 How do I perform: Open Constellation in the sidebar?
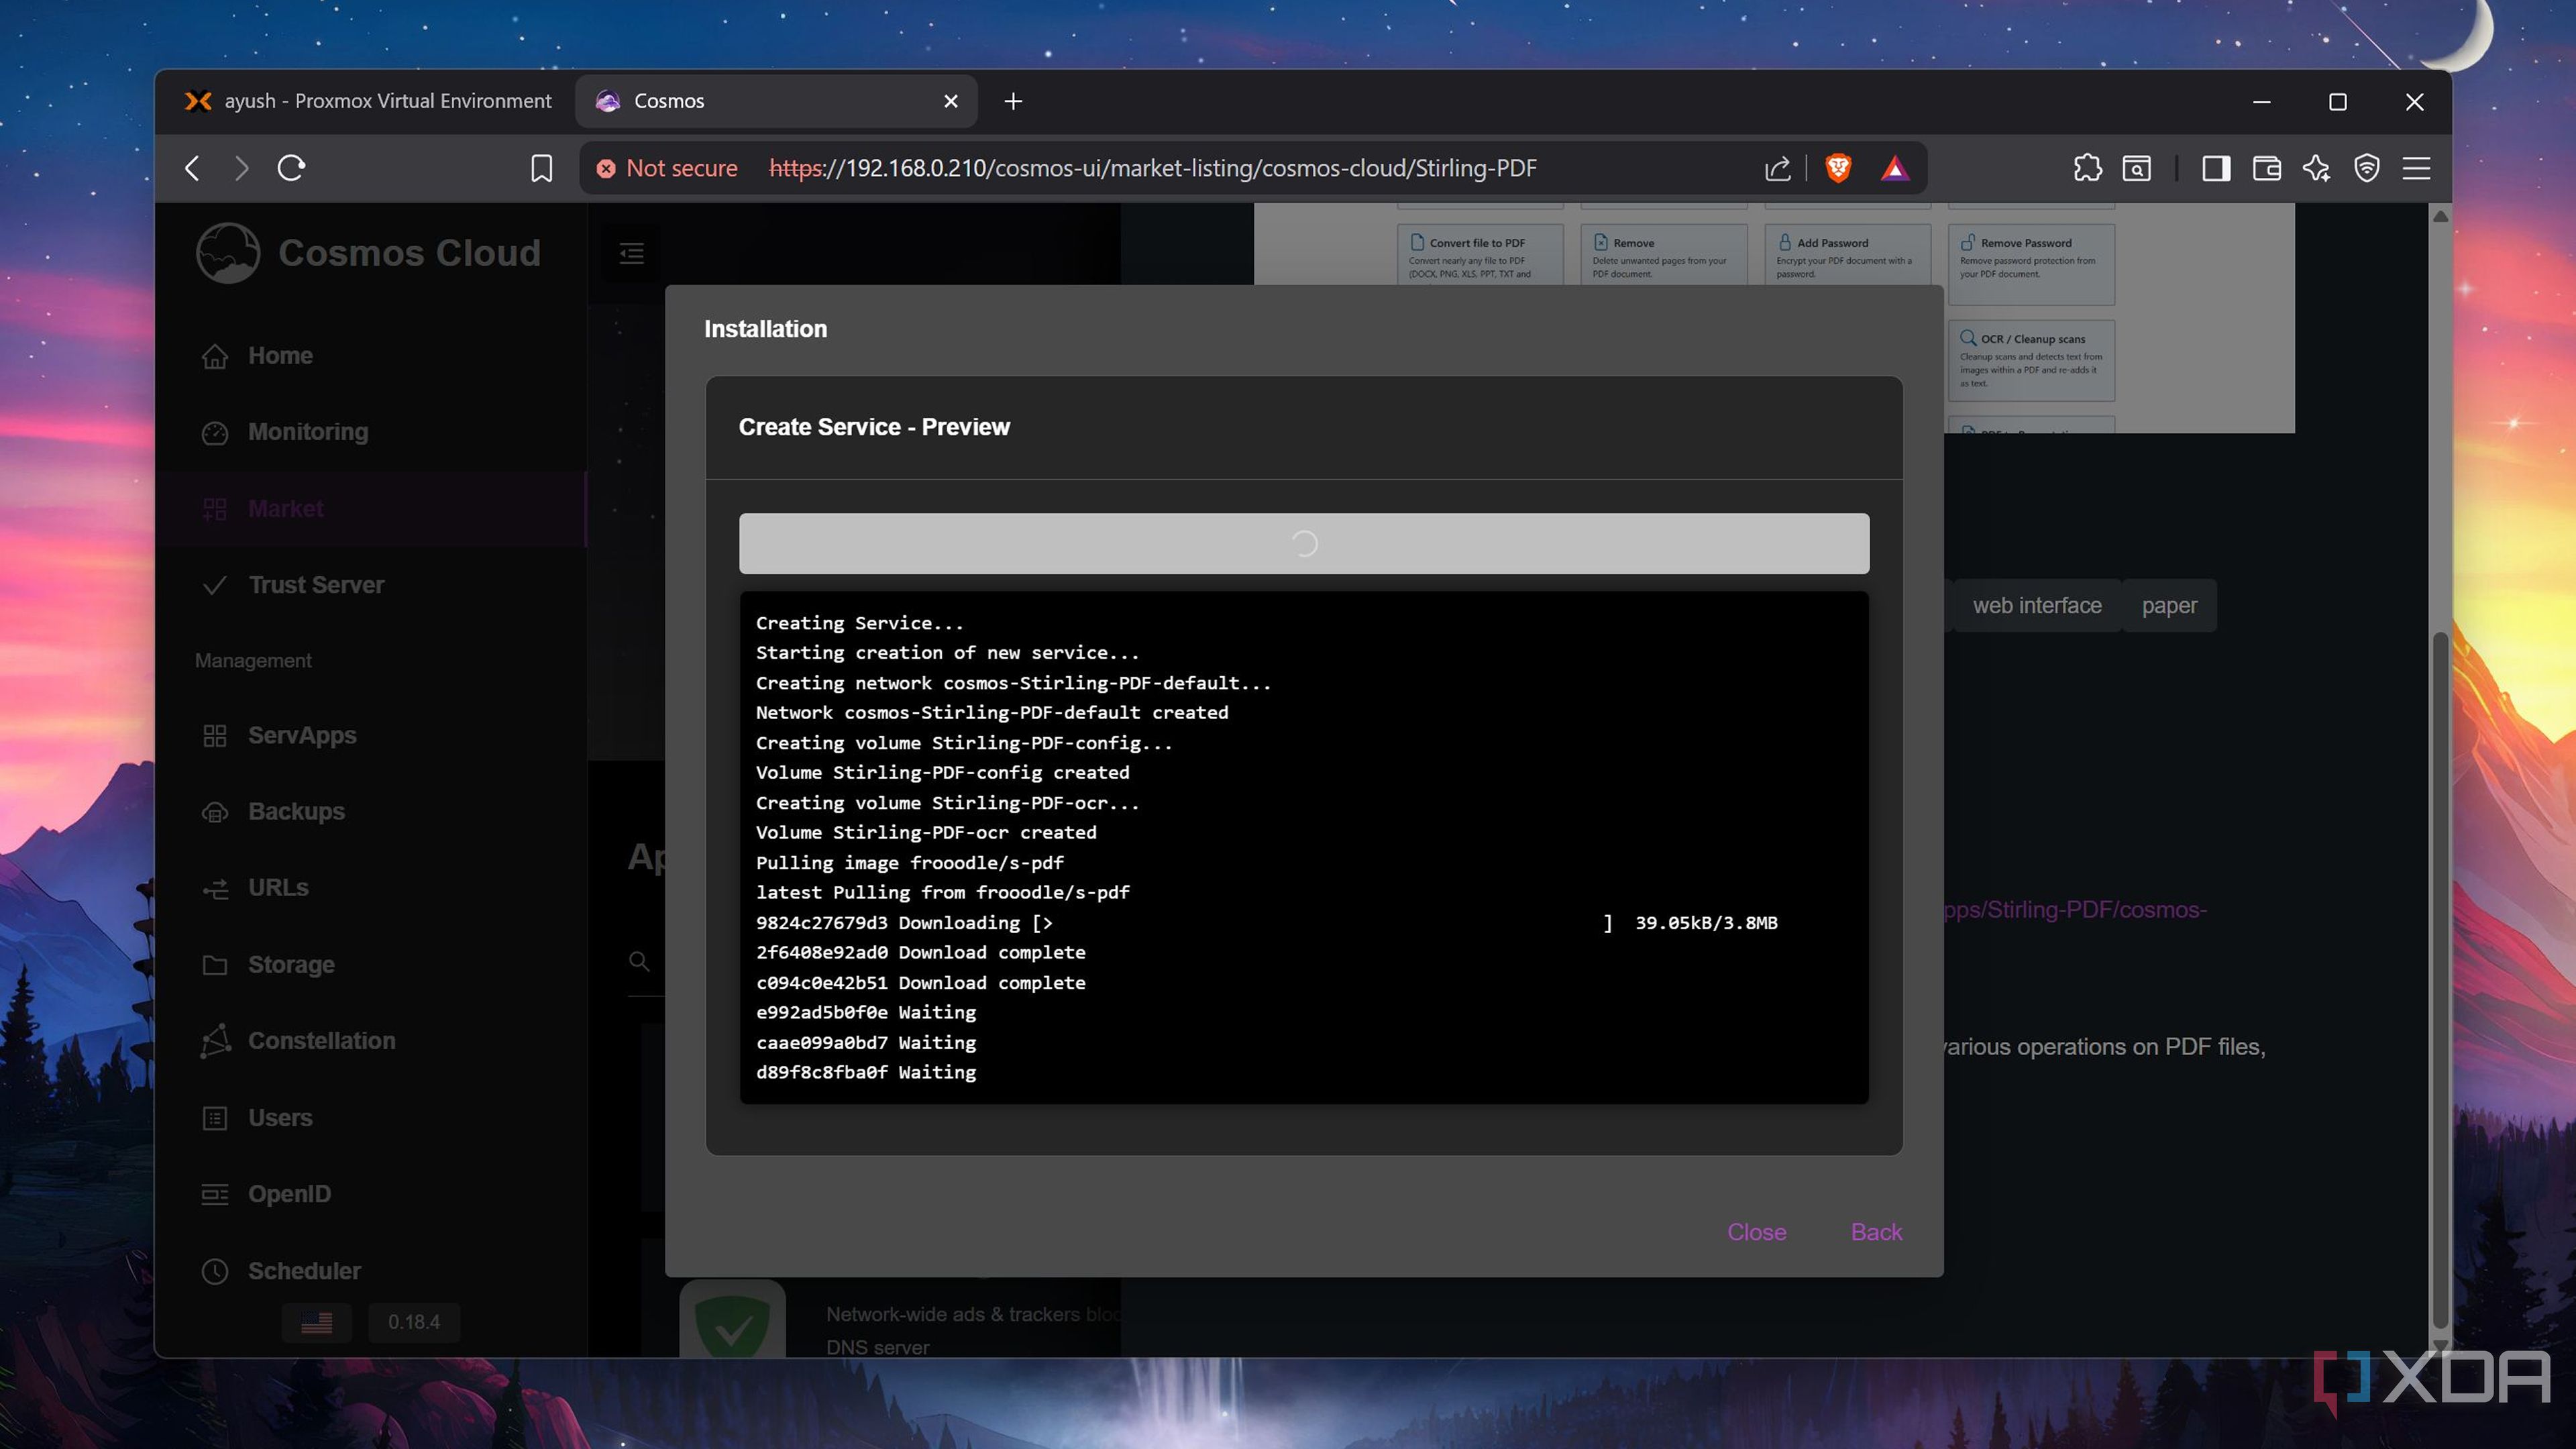370,1041
